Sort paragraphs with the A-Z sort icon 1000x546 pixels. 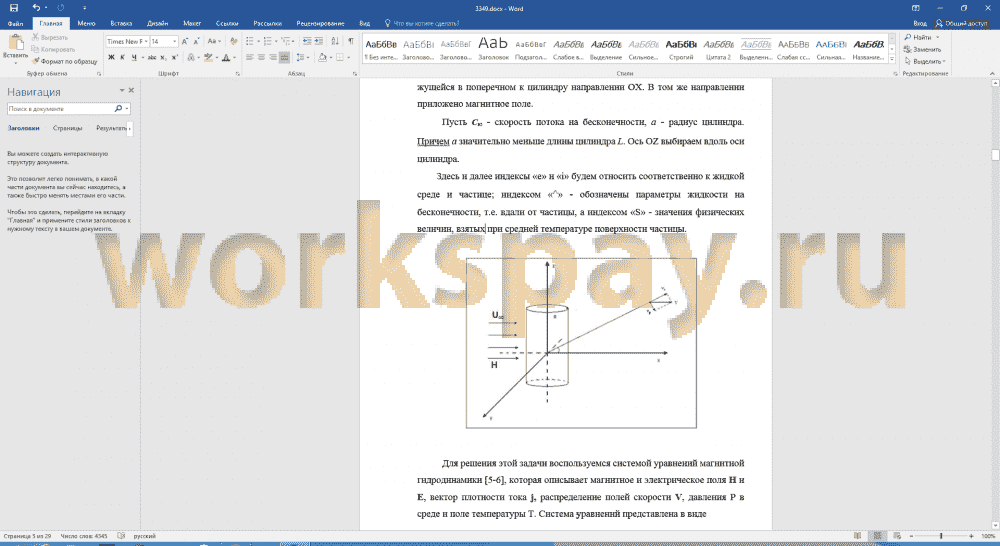(x=335, y=41)
